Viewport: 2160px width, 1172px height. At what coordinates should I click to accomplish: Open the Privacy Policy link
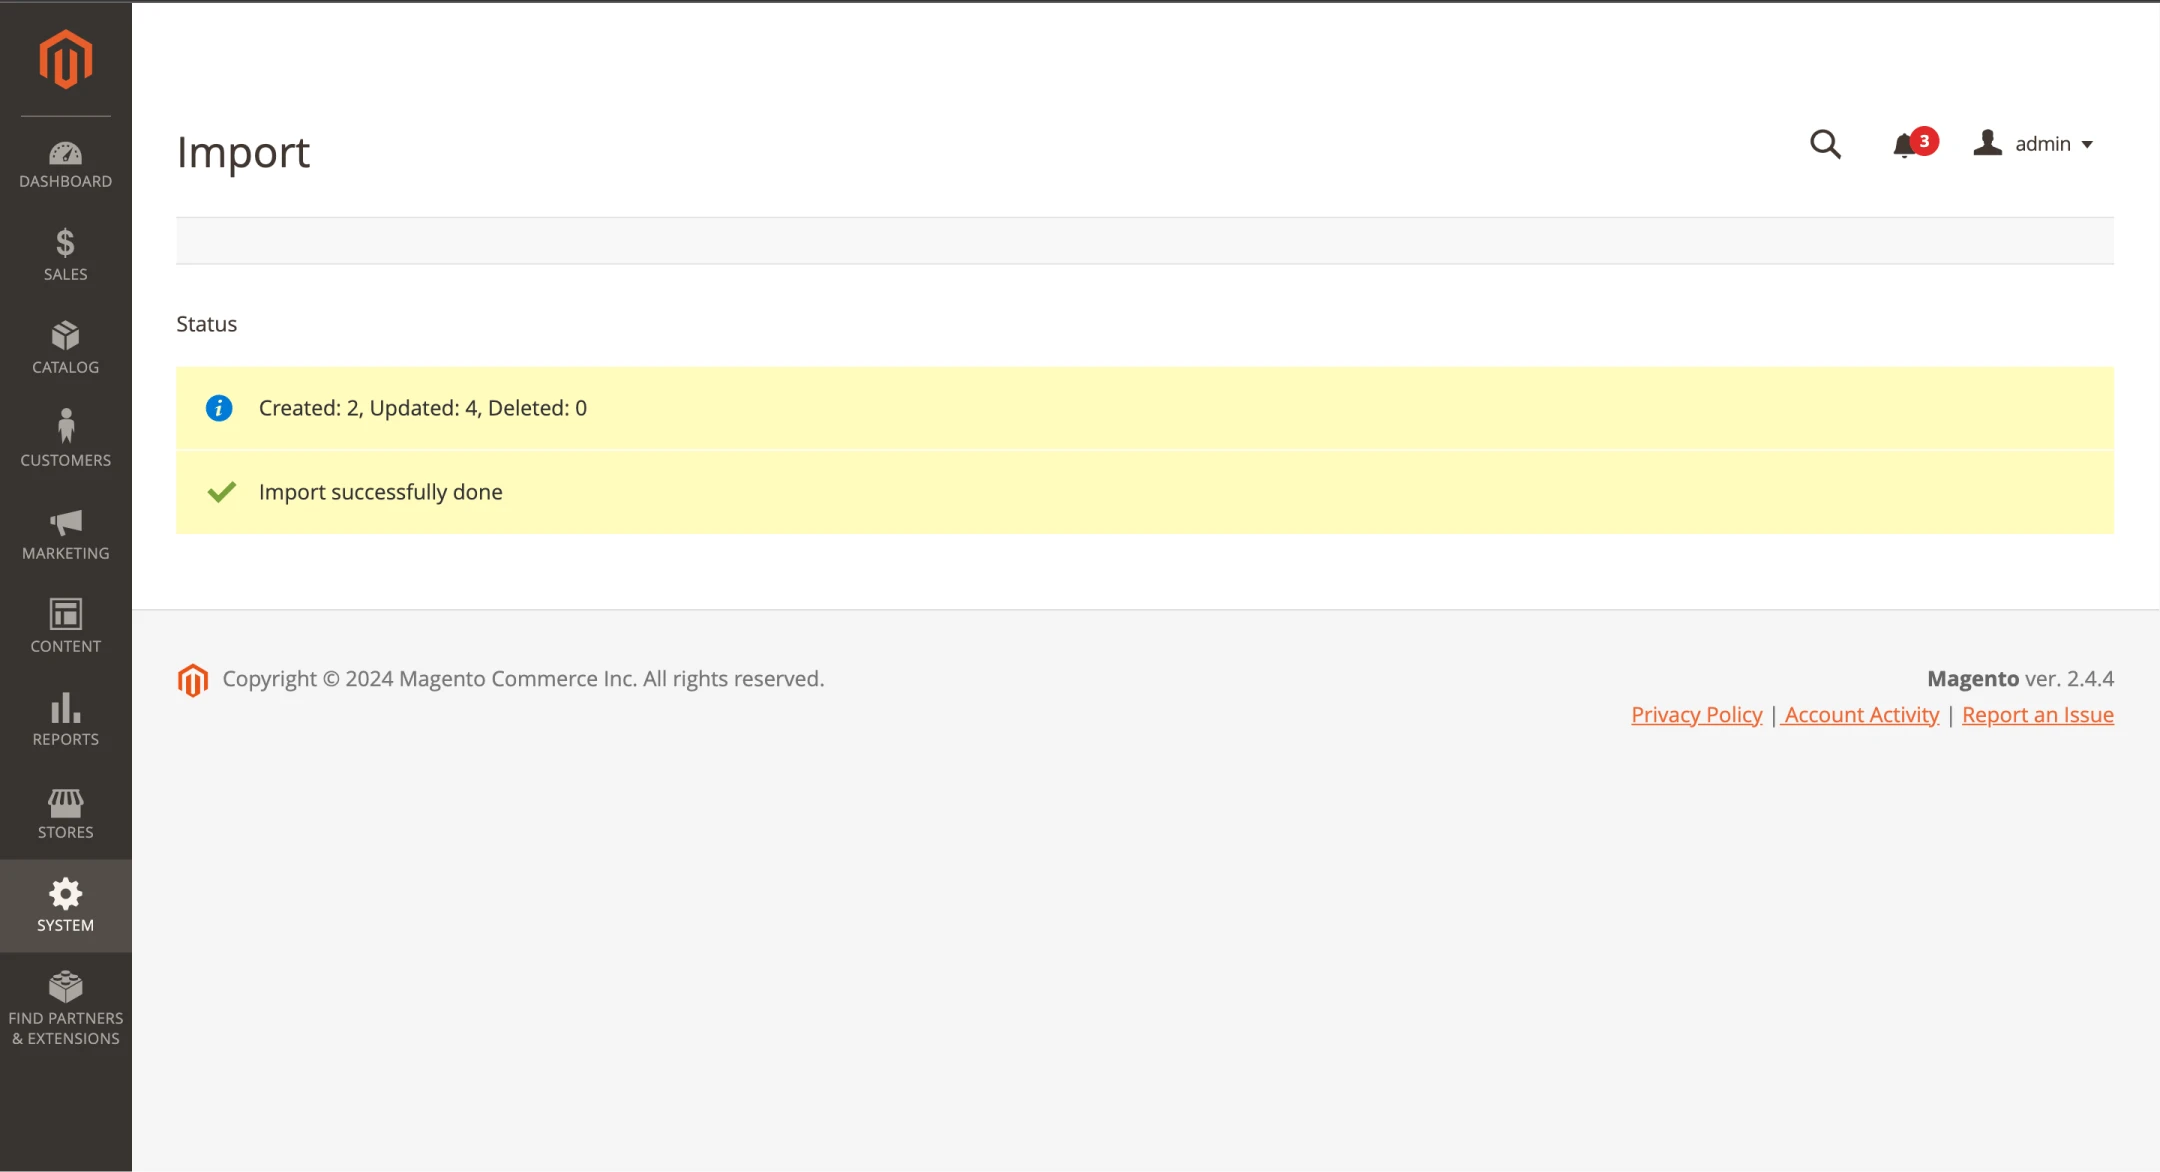click(x=1696, y=715)
